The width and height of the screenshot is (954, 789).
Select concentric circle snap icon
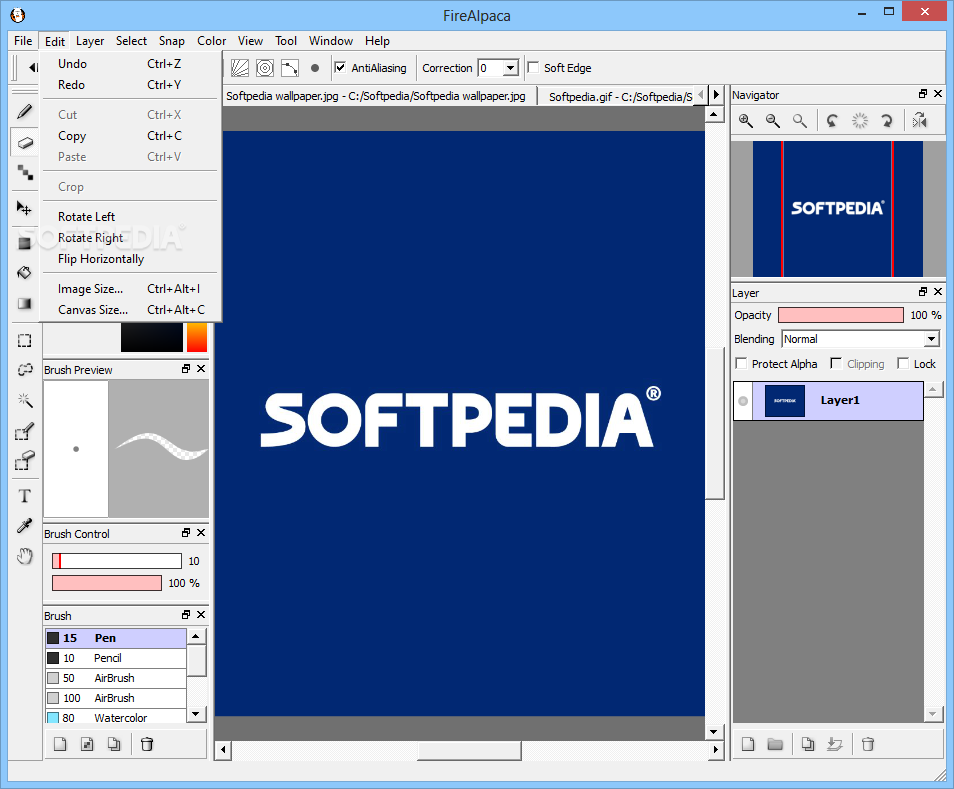(x=265, y=68)
